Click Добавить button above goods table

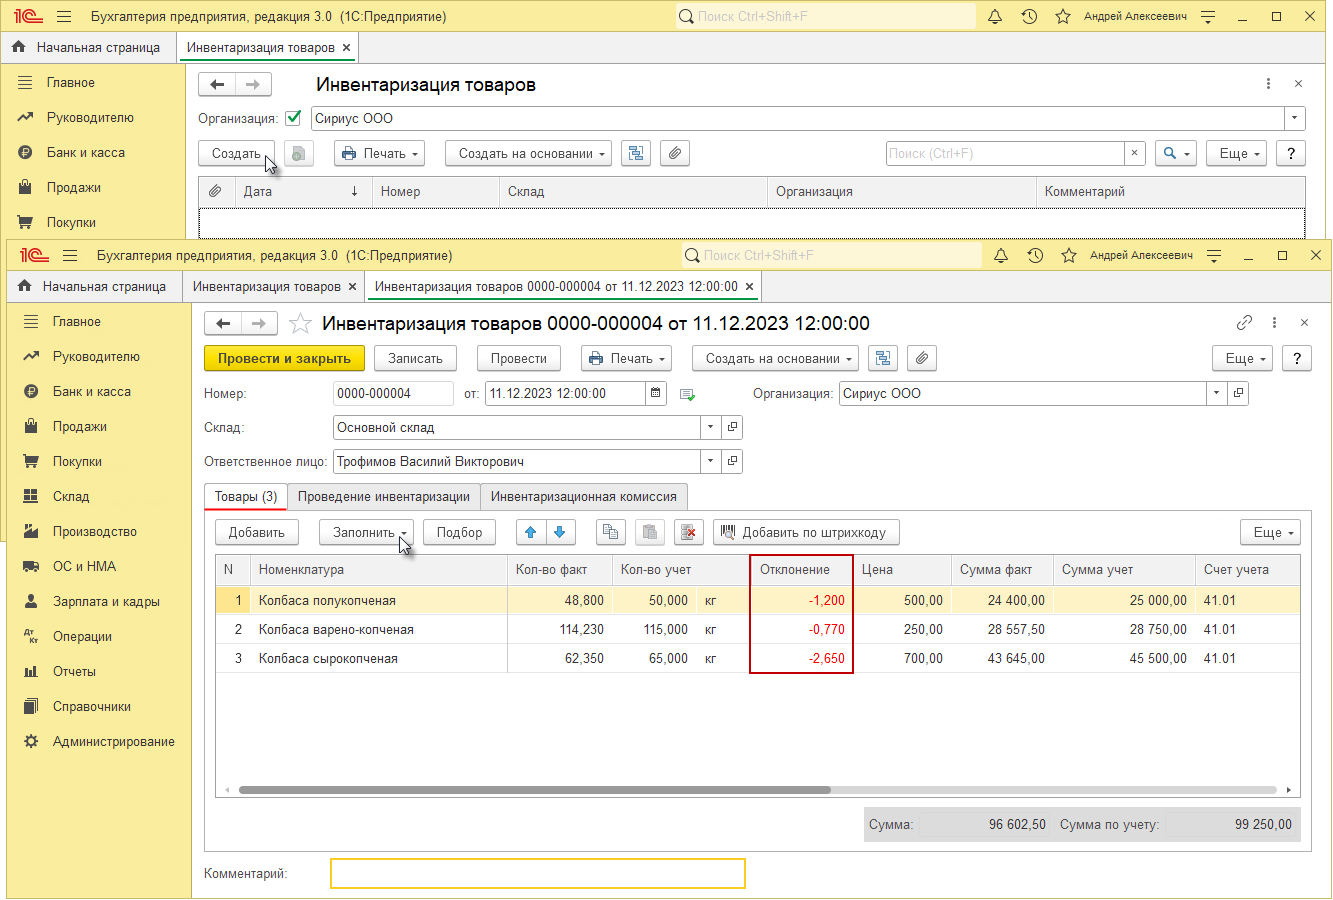[x=256, y=532]
